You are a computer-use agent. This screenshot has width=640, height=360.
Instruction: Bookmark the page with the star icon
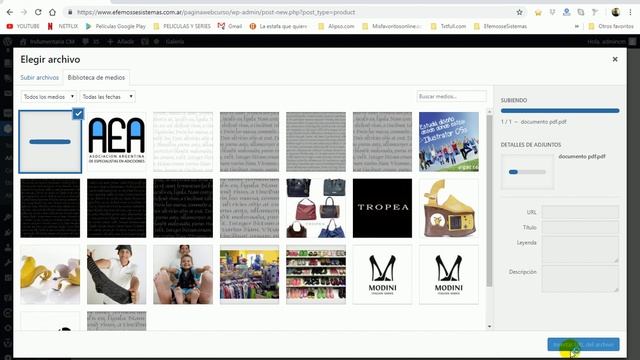519,12
